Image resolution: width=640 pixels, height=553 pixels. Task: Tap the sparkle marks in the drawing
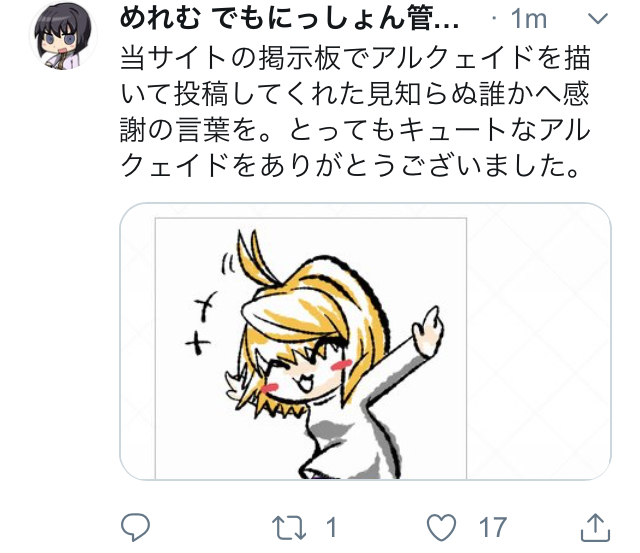202,322
